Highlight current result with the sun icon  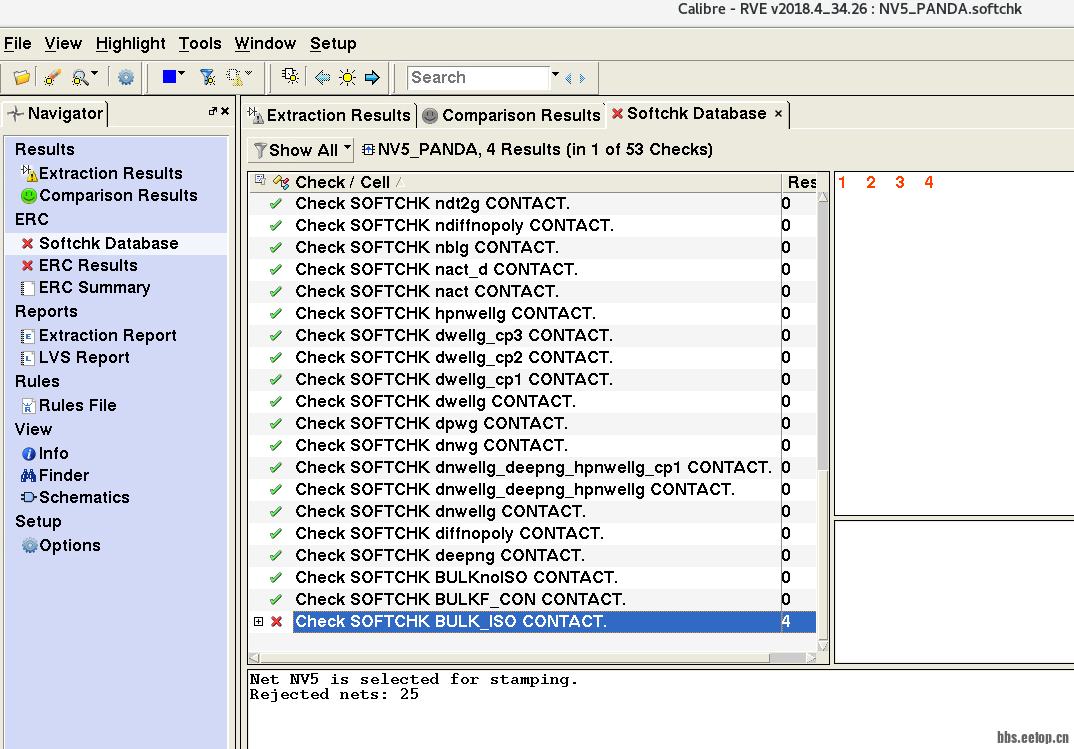pyautogui.click(x=347, y=77)
